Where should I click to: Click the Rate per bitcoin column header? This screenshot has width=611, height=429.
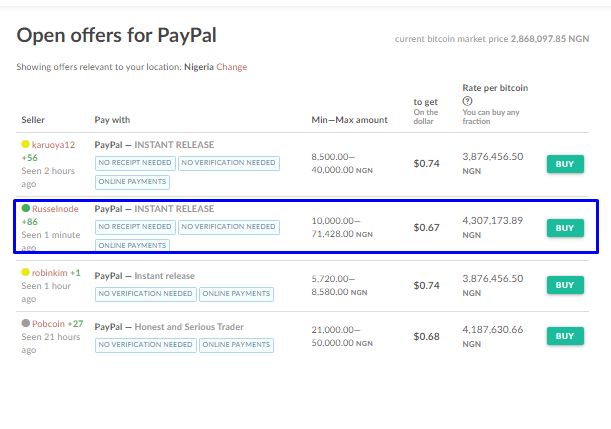tap(495, 88)
